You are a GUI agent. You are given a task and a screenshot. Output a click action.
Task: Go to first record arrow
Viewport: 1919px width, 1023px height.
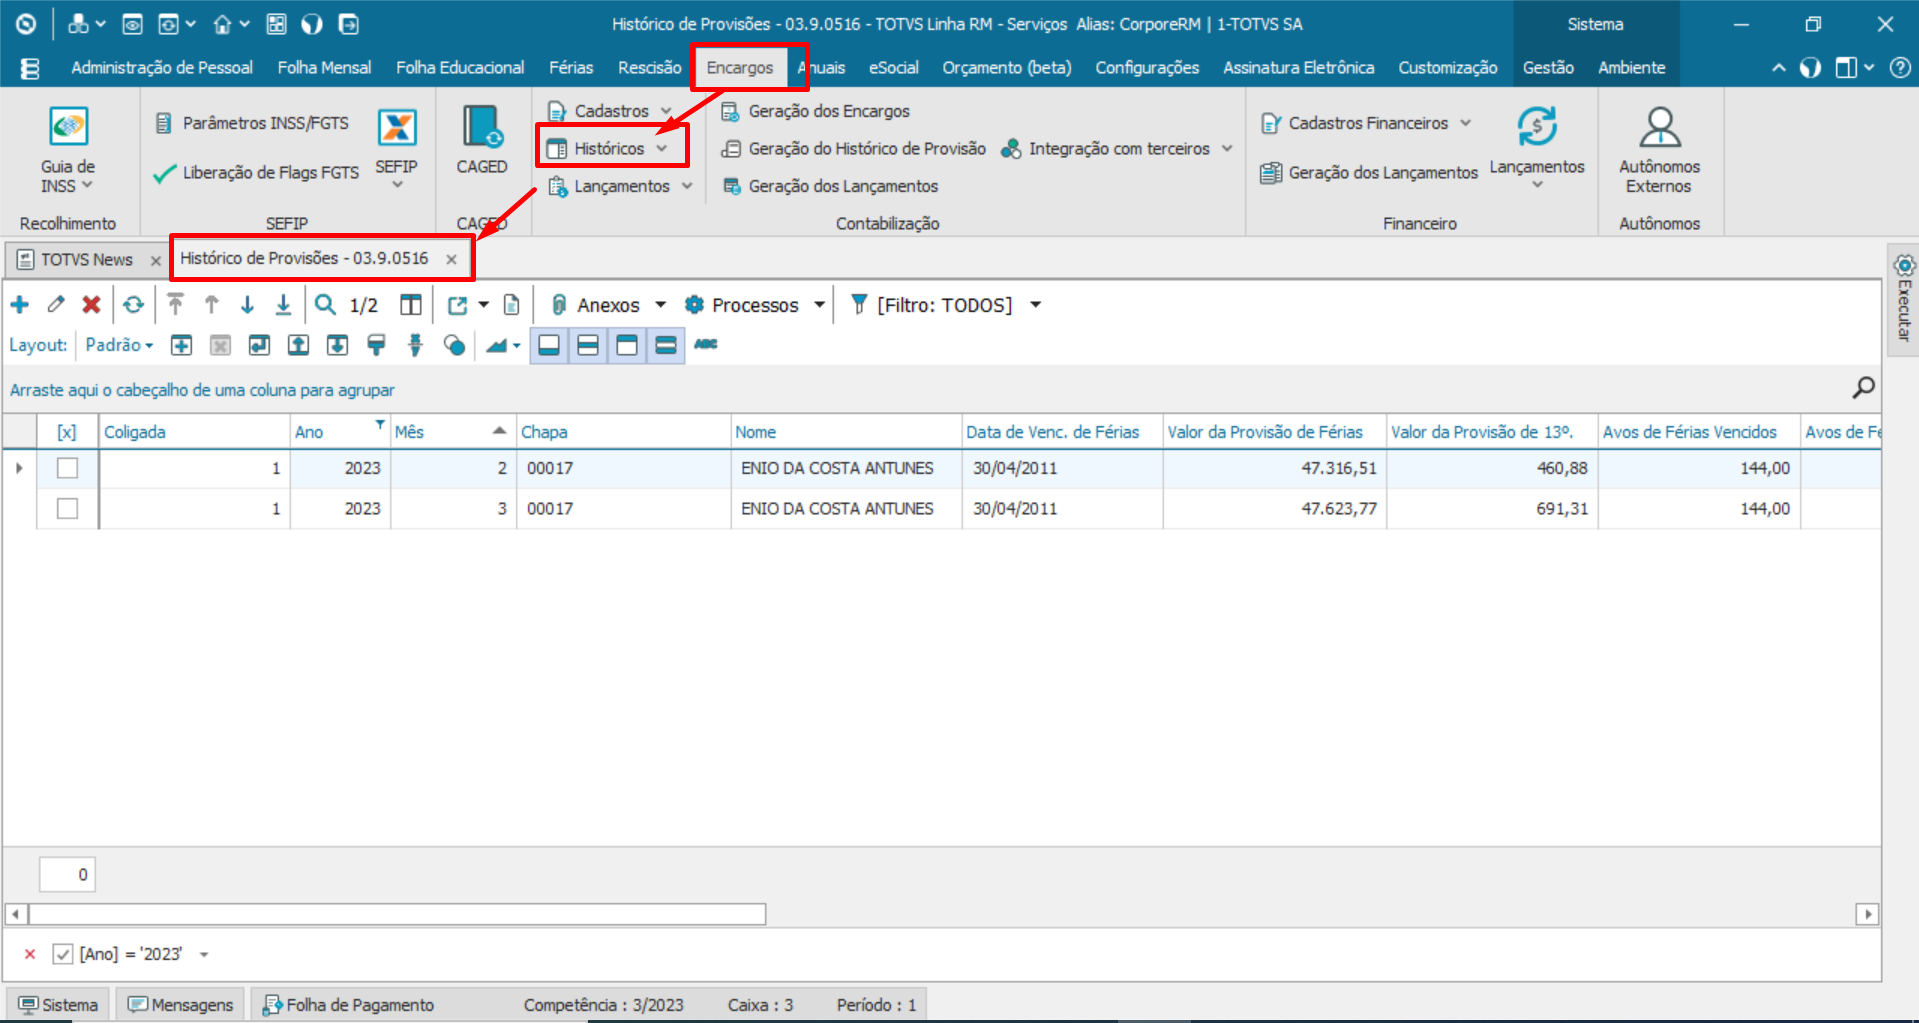[176, 305]
